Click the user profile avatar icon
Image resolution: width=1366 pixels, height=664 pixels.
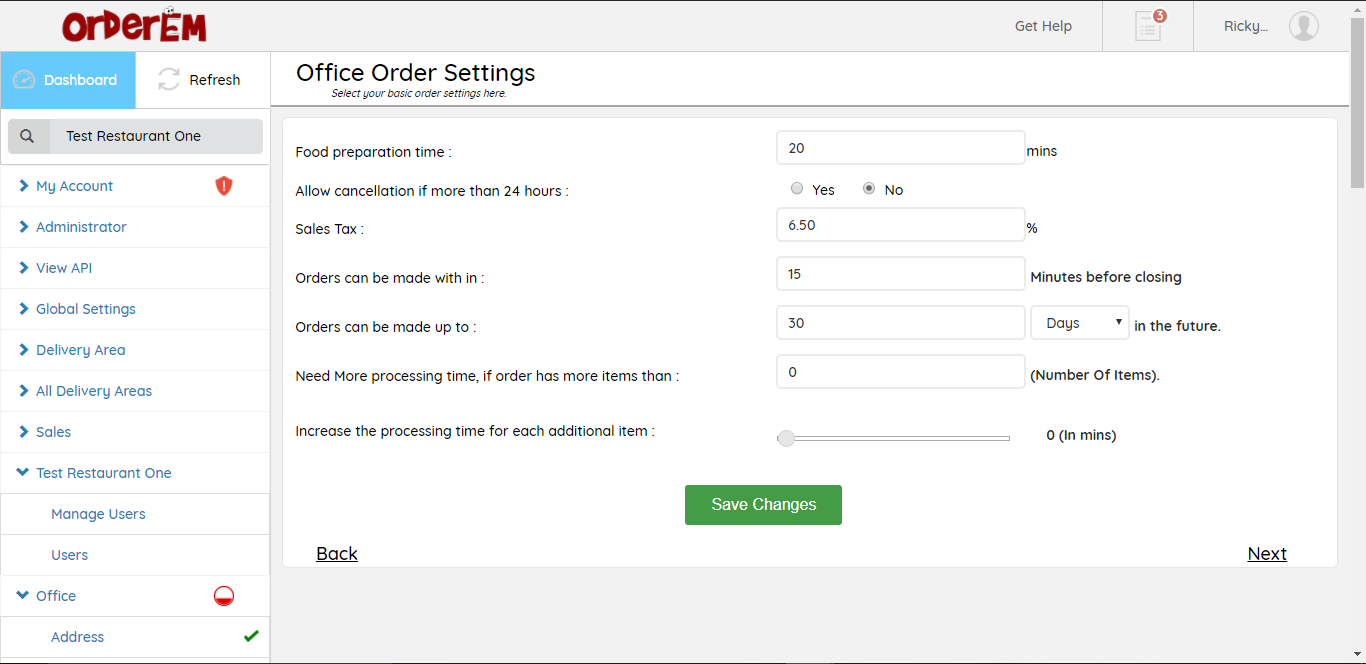(x=1303, y=26)
